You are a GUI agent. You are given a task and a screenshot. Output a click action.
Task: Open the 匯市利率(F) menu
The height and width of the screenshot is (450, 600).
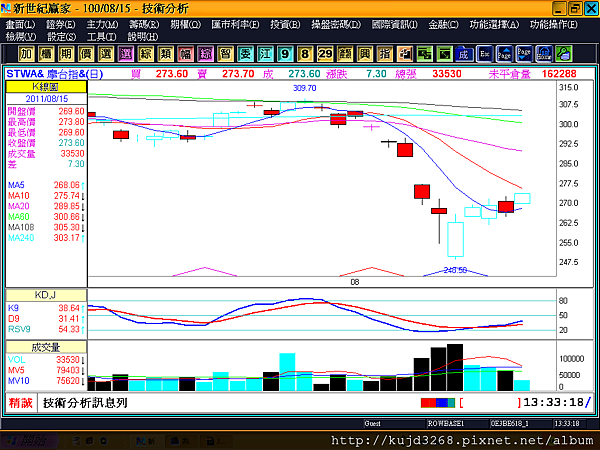[235, 24]
